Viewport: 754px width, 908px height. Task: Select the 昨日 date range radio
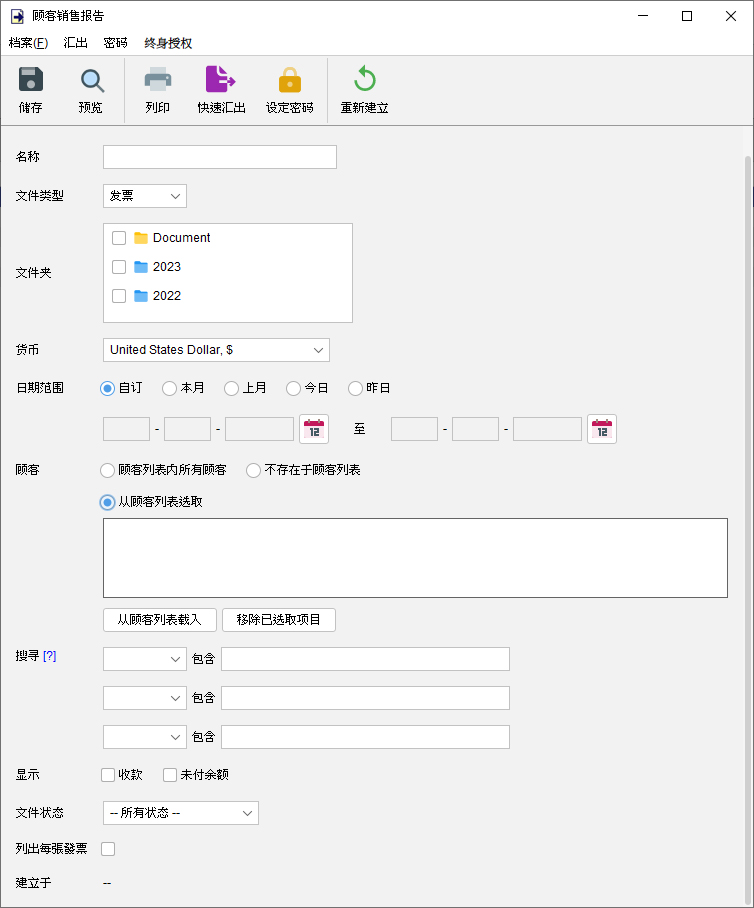(355, 388)
